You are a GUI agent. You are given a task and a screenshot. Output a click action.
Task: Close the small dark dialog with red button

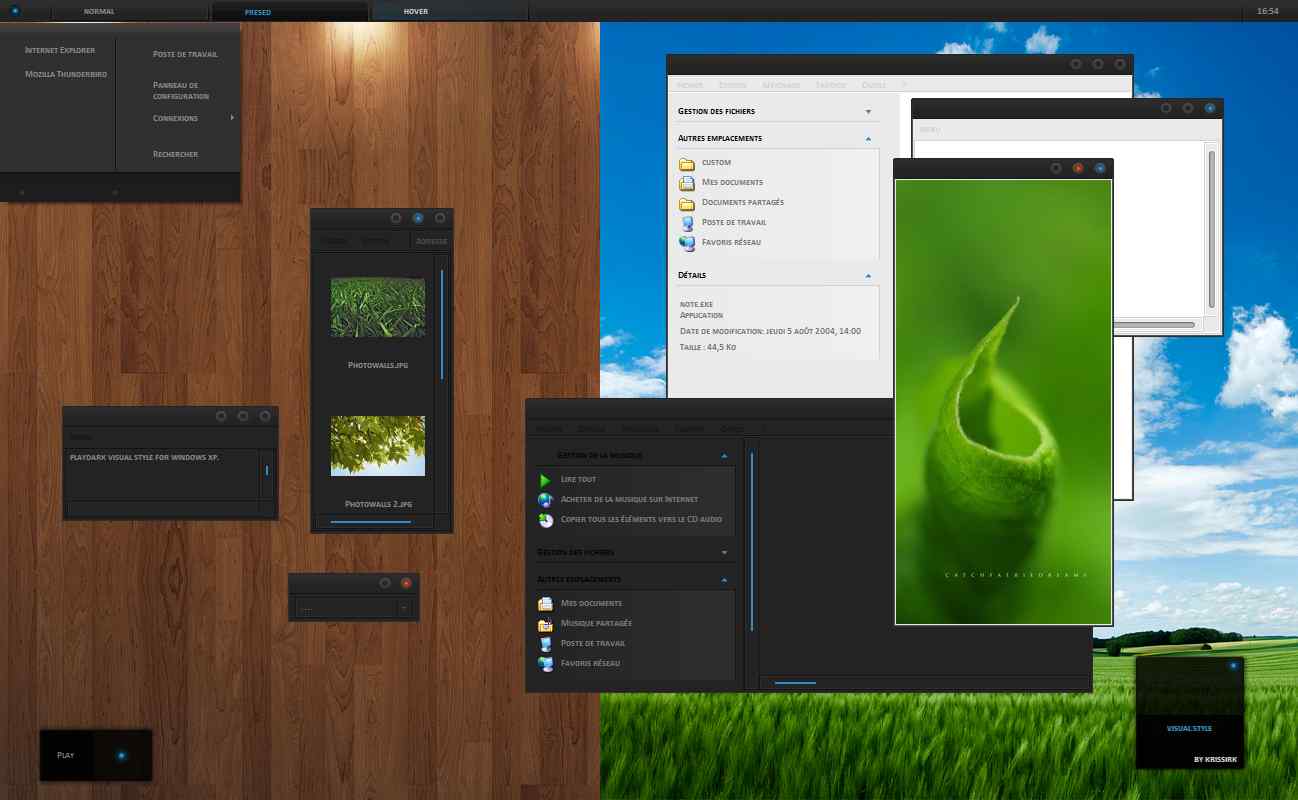(x=406, y=582)
